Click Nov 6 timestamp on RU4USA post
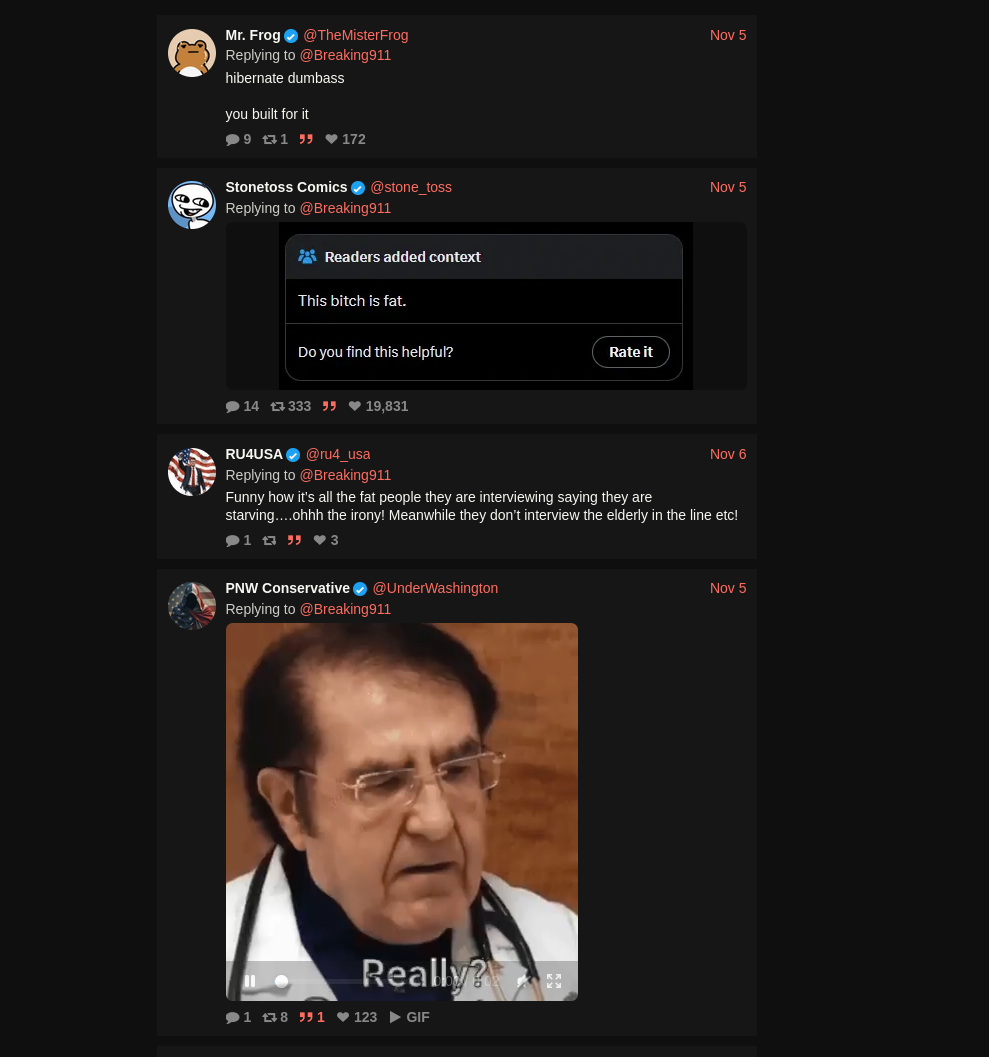 [x=727, y=454]
